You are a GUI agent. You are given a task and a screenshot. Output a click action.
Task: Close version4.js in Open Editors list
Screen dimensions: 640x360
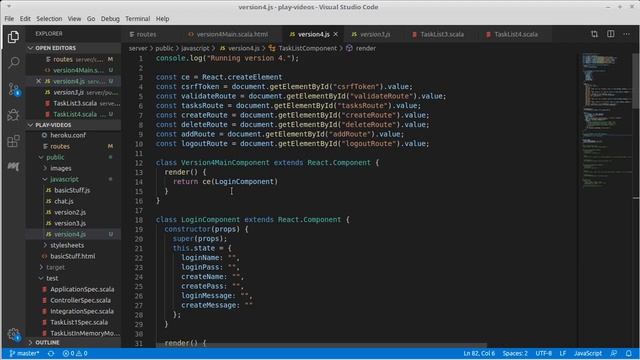(38, 81)
